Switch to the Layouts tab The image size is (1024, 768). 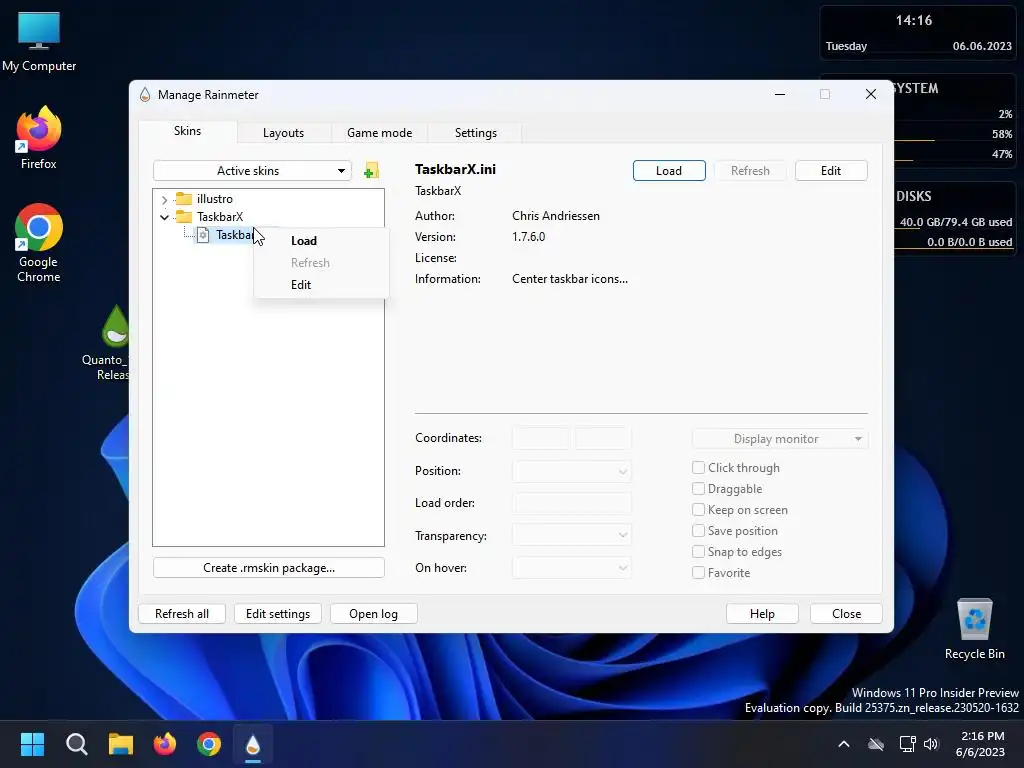click(283, 133)
